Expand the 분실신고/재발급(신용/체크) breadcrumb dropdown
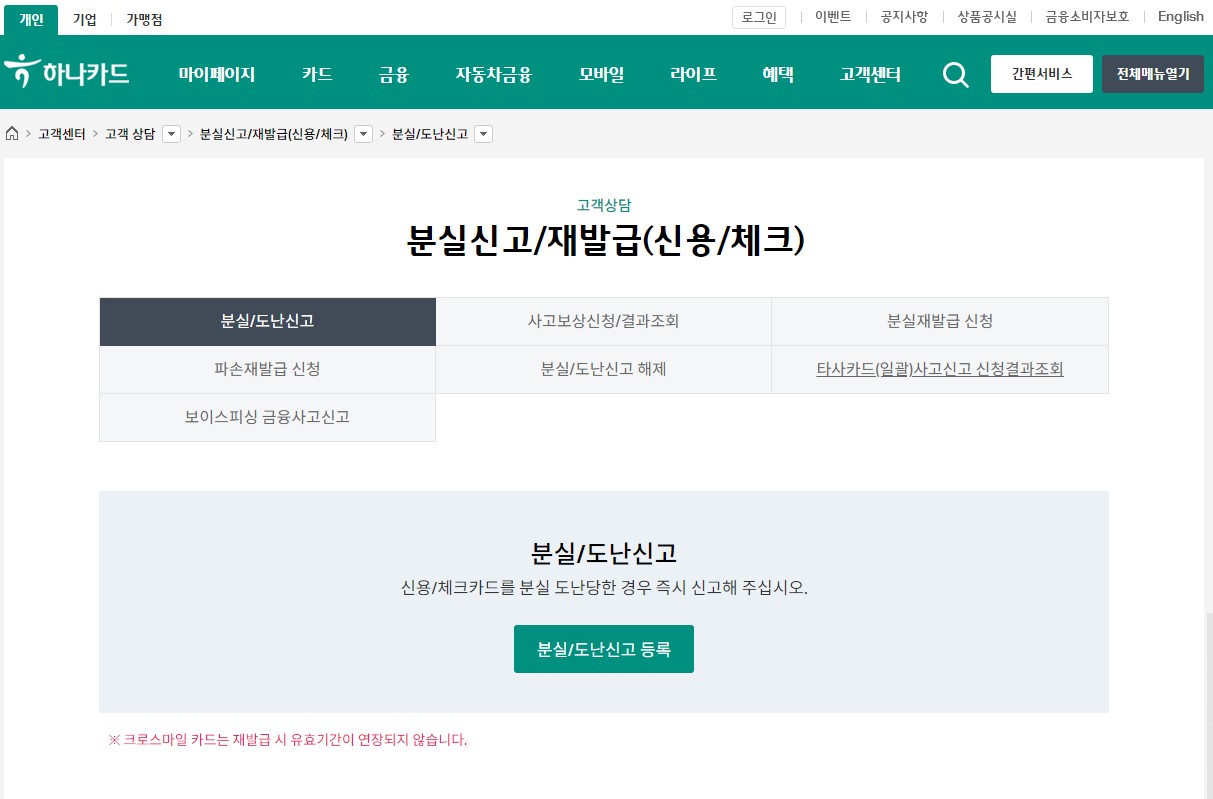Screen dimensions: 1213x799 click(x=363, y=133)
